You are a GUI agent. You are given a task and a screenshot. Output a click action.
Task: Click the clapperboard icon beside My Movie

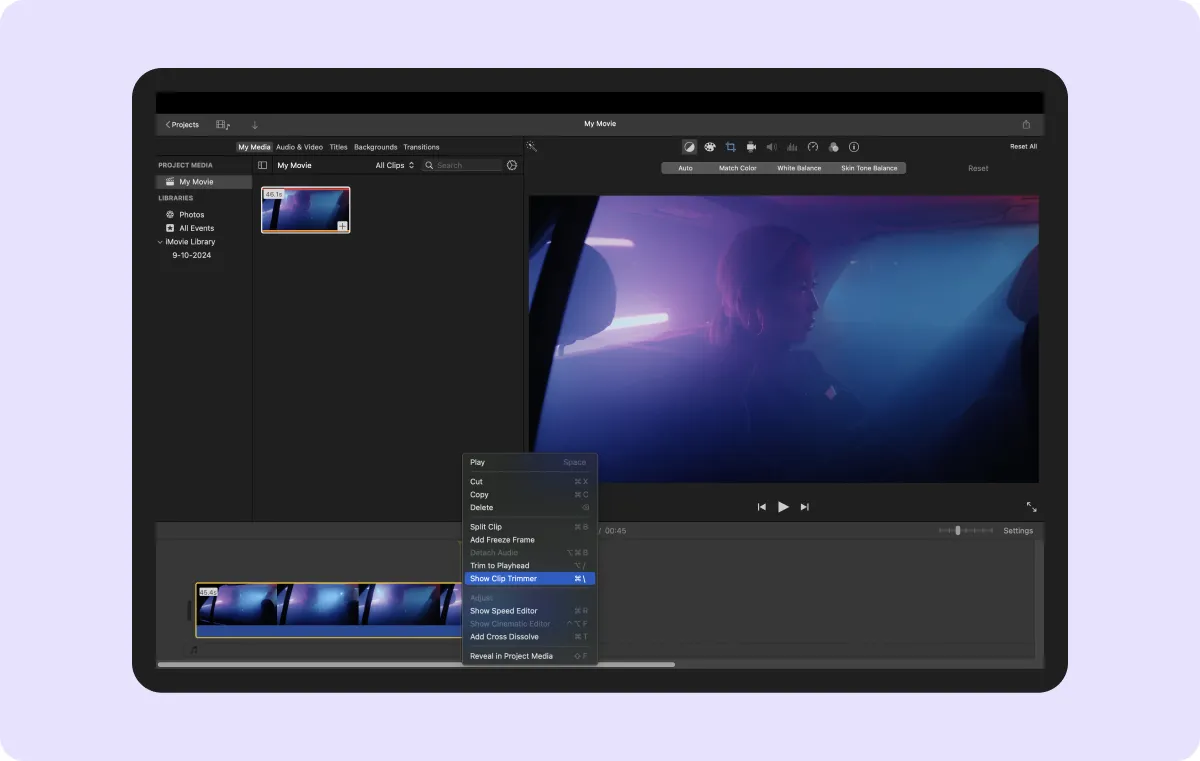(x=170, y=182)
